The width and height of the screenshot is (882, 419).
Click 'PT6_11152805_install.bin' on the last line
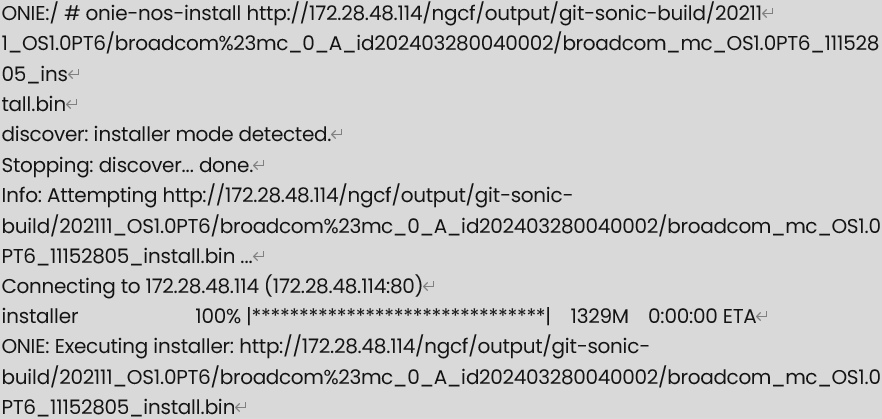(118, 407)
